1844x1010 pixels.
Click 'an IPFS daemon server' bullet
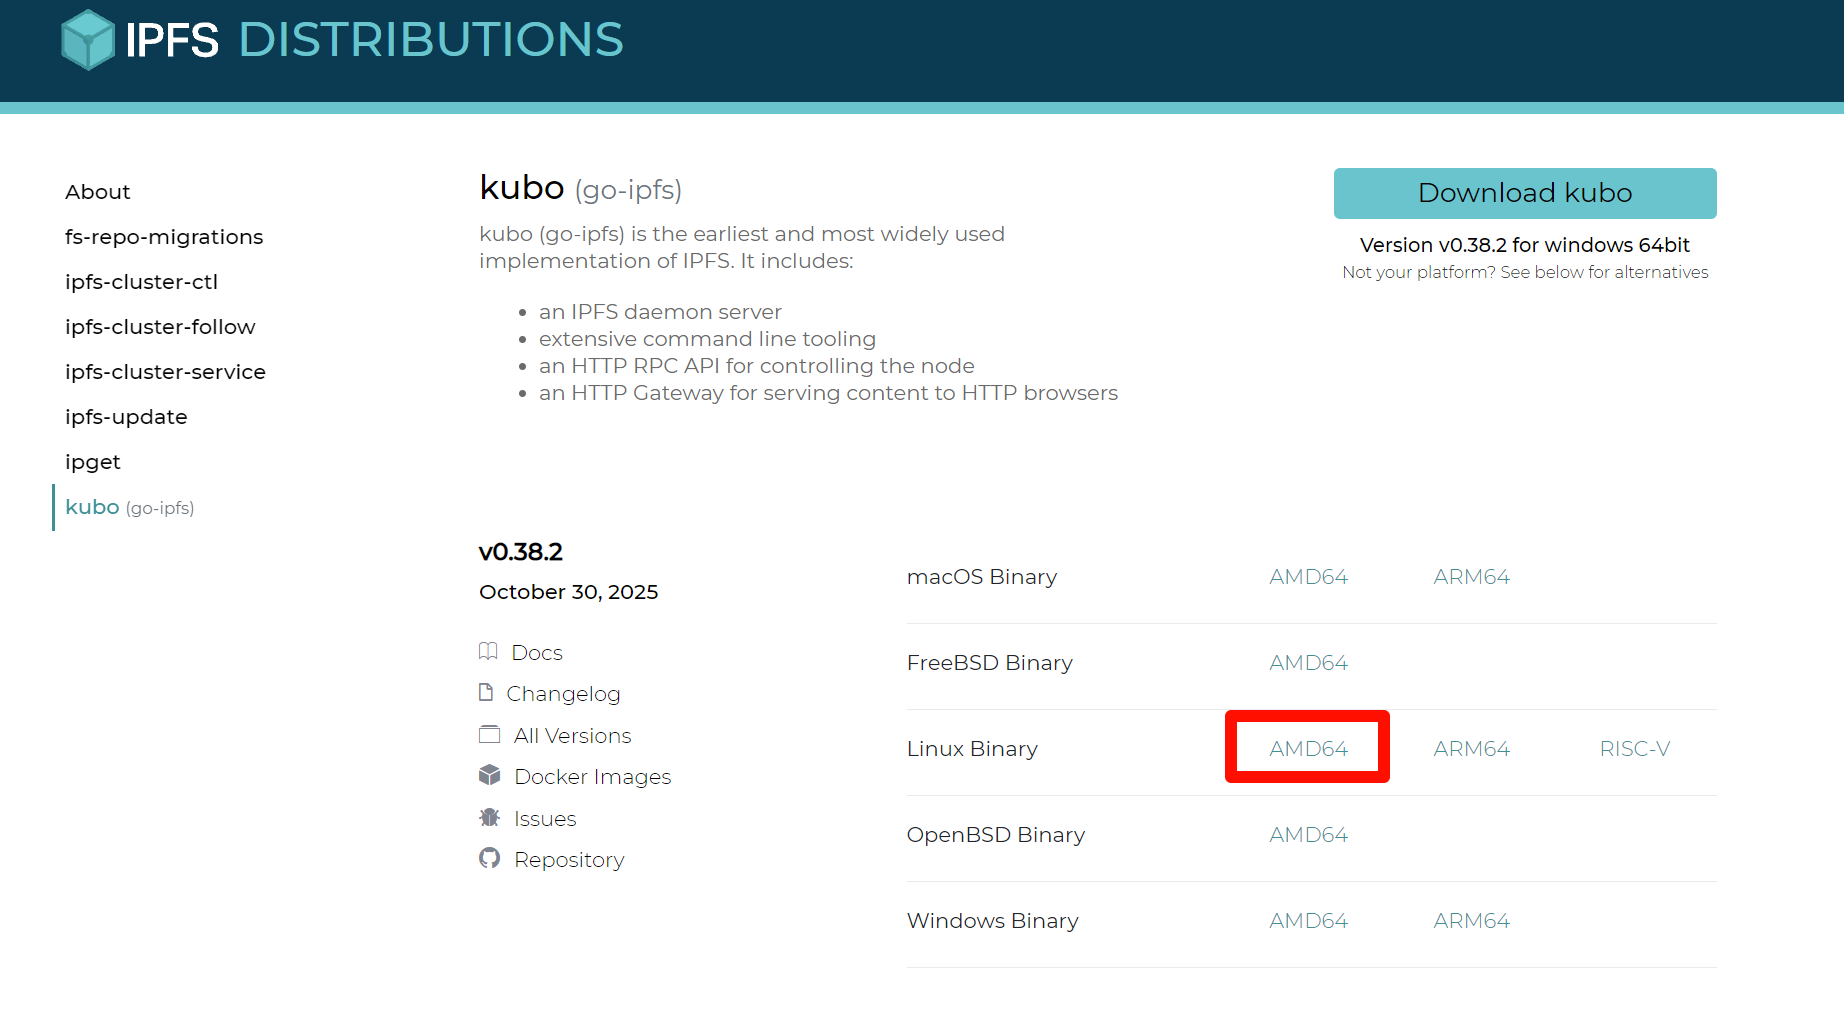coord(660,312)
